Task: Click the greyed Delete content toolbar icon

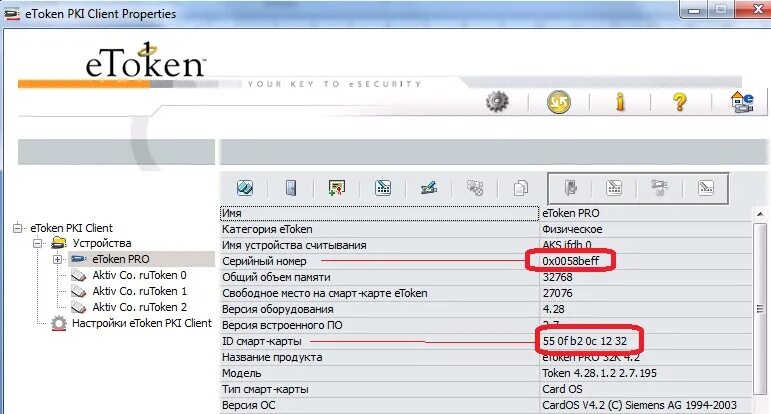Action: (475, 188)
